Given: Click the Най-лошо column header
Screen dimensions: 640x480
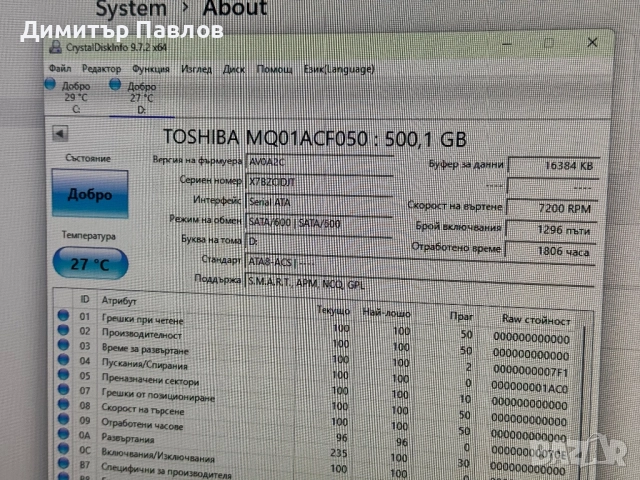Looking at the screenshot, I should tap(386, 313).
